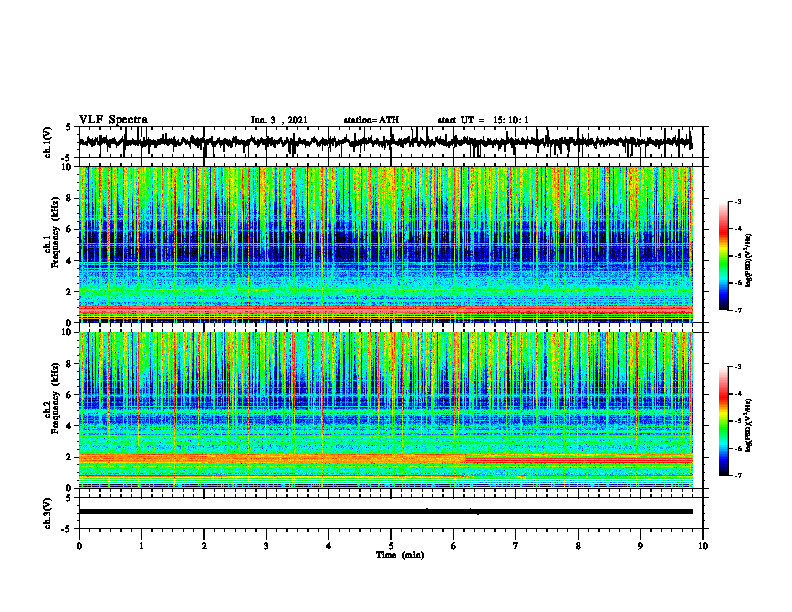Click the ch.1 spectrogram panel
The image size is (792, 612).
point(386,244)
